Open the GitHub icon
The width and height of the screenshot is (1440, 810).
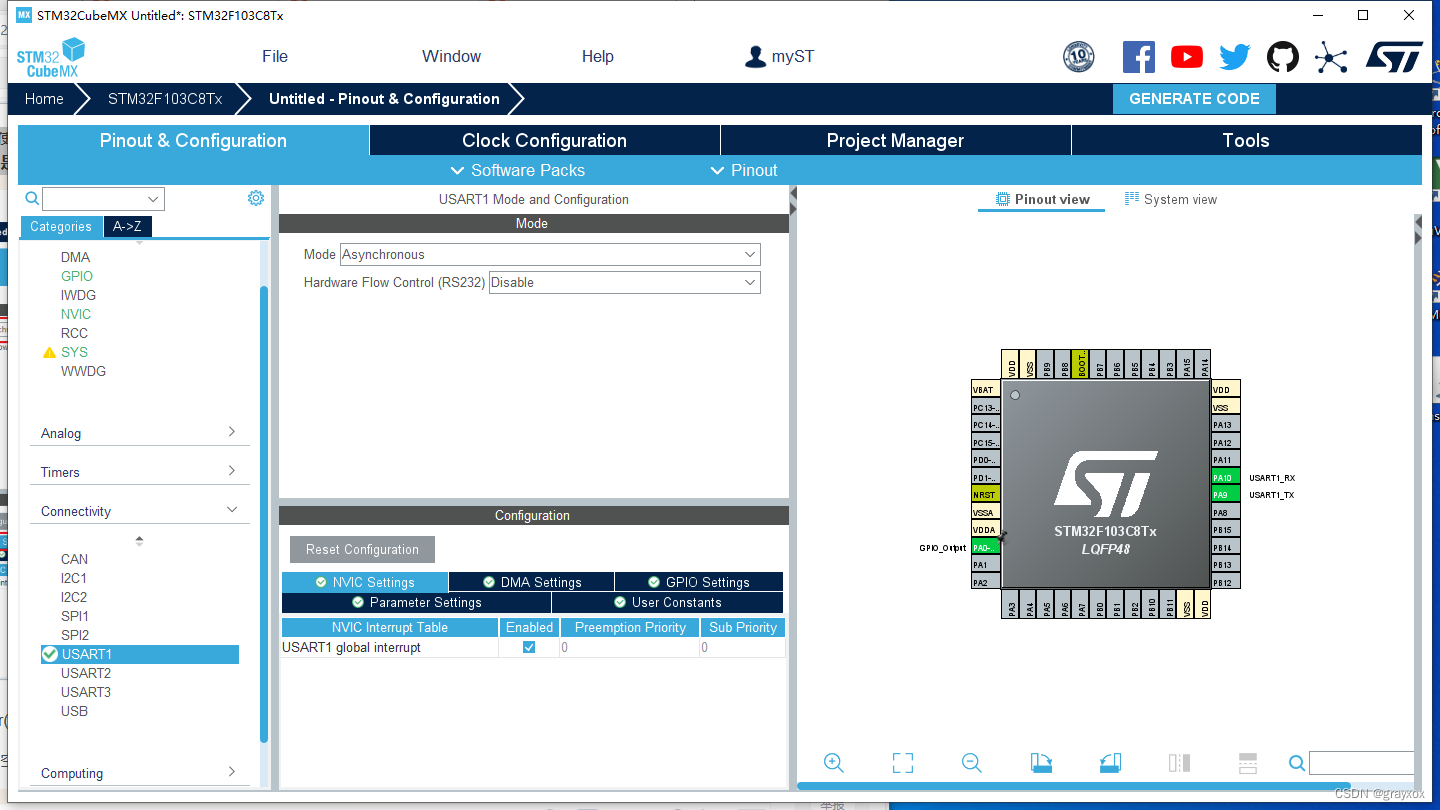coord(1283,57)
